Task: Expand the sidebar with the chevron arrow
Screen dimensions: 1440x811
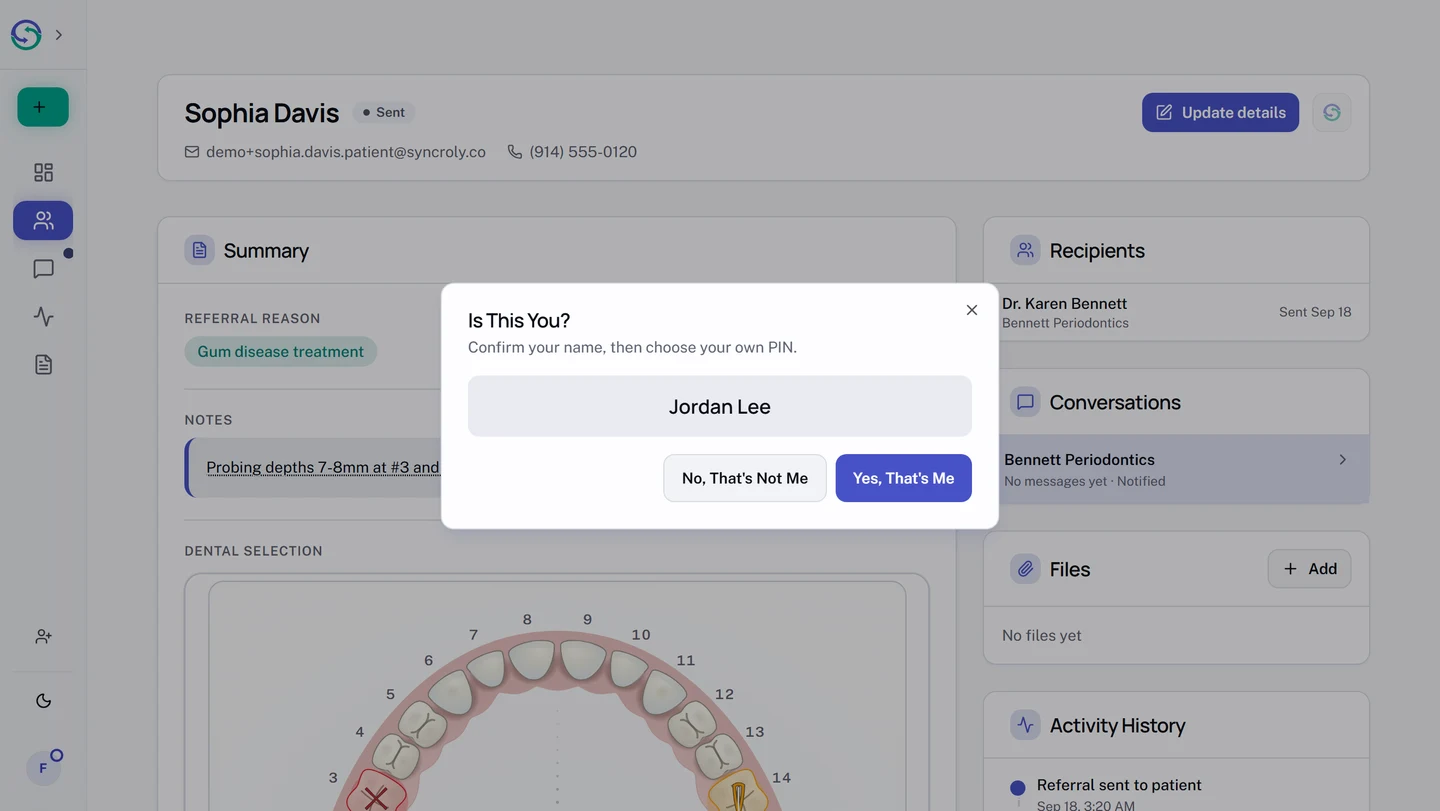Action: (59, 35)
